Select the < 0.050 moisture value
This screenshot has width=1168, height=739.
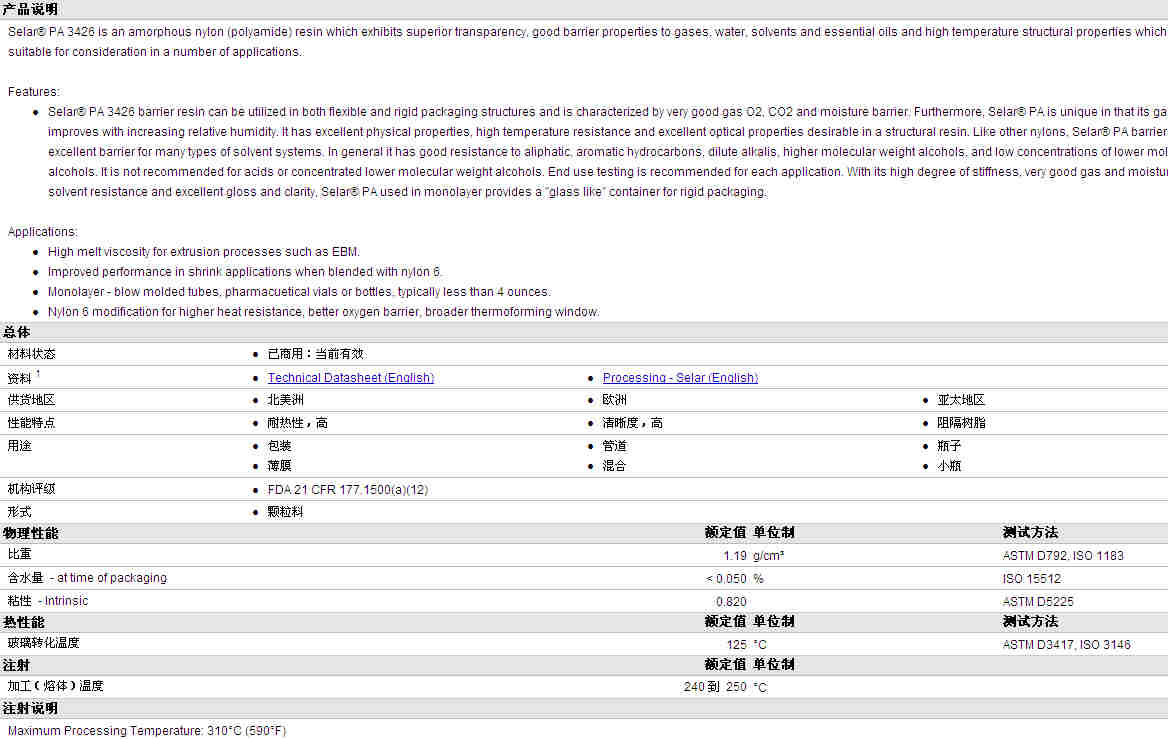pos(726,579)
